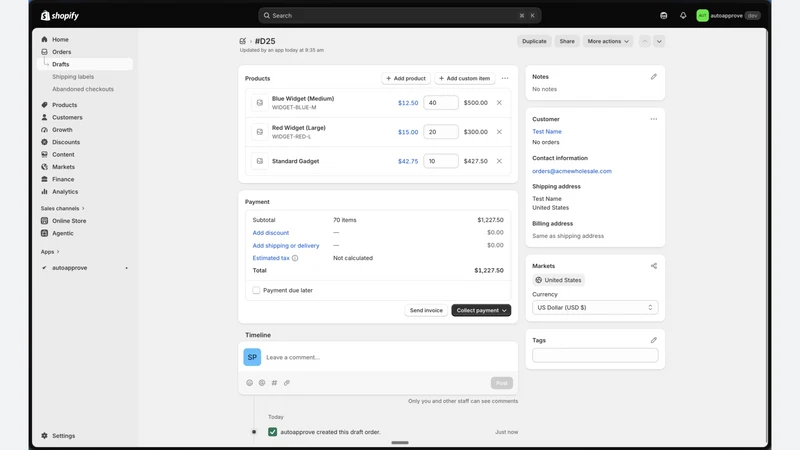Image resolution: width=800 pixels, height=450 pixels.
Task: Click the Markets card share icon
Action: [654, 266]
